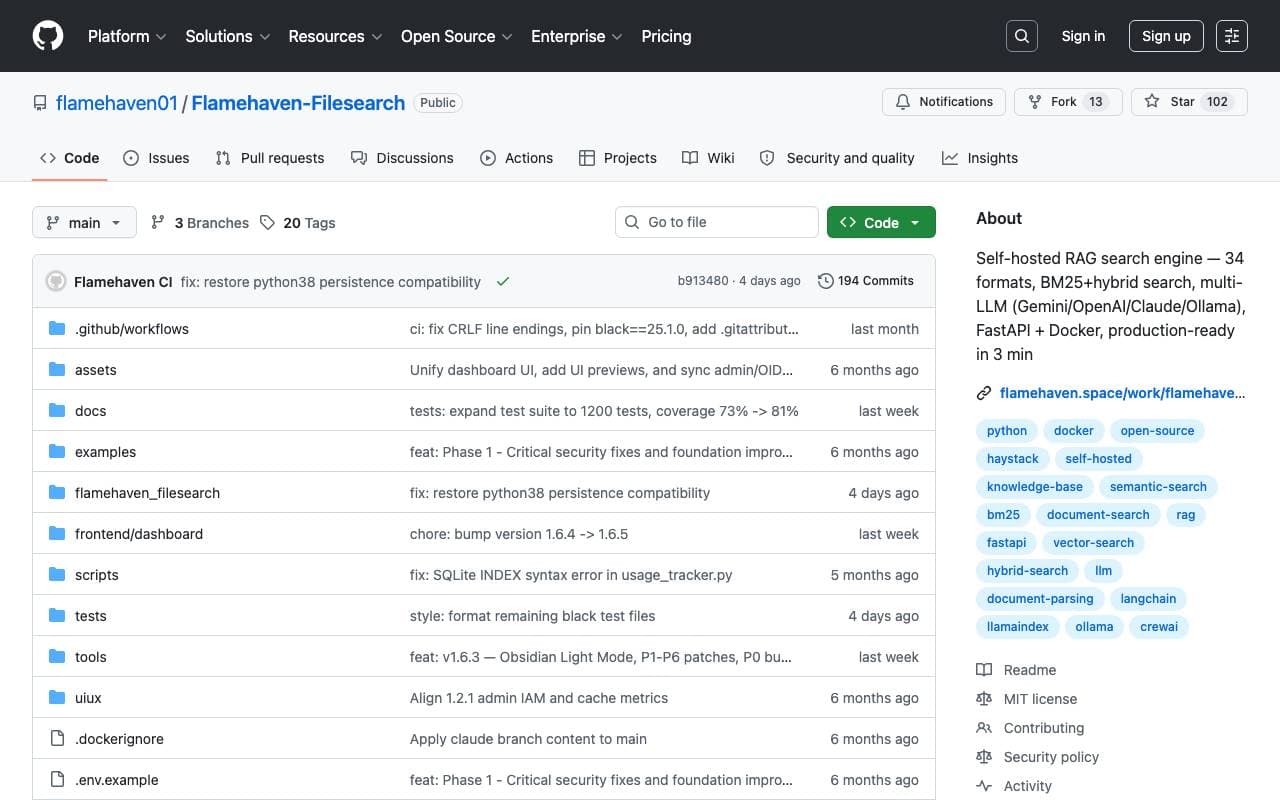
Task: Open the tests folder
Action: [x=90, y=616]
